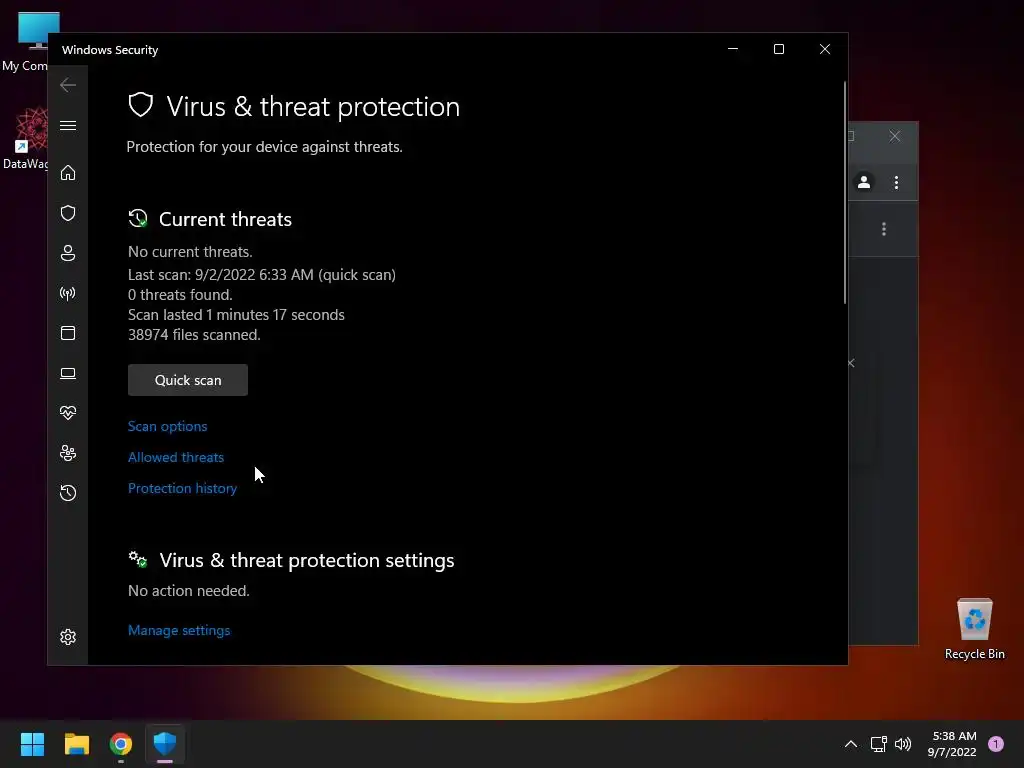Screen dimensions: 1024x768
Task: Open taskbar clock and date
Action: pyautogui.click(x=952, y=744)
